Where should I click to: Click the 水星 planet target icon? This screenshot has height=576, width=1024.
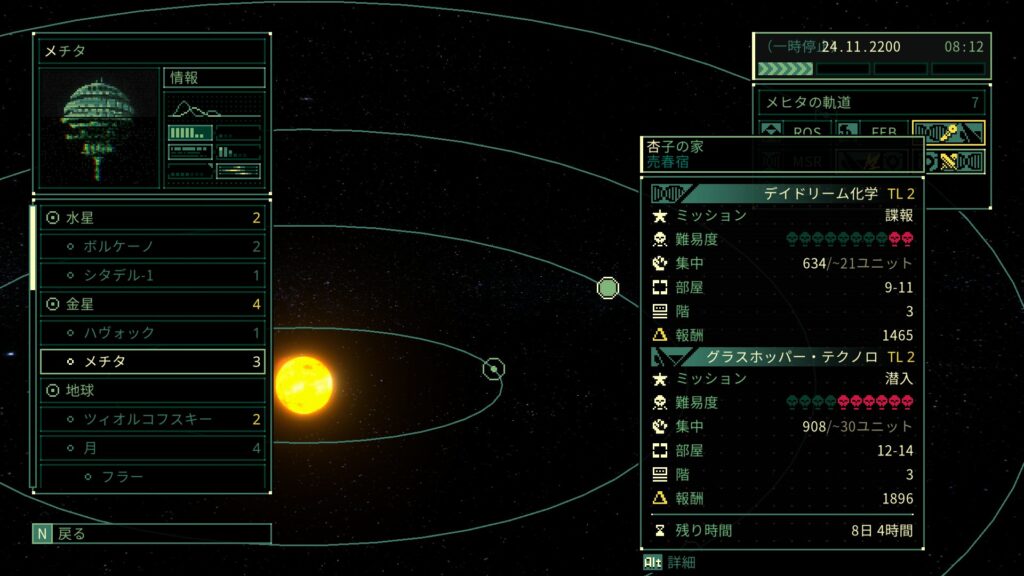click(53, 217)
